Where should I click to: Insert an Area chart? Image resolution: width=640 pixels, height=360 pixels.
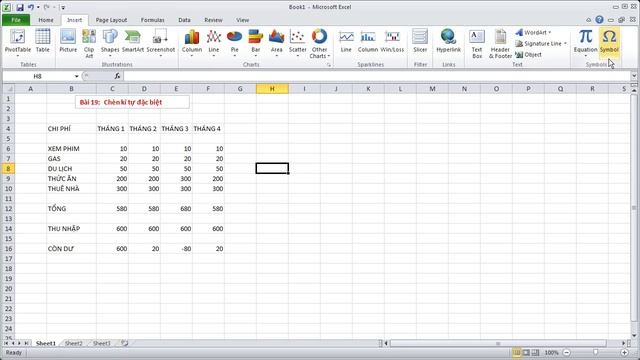276,42
